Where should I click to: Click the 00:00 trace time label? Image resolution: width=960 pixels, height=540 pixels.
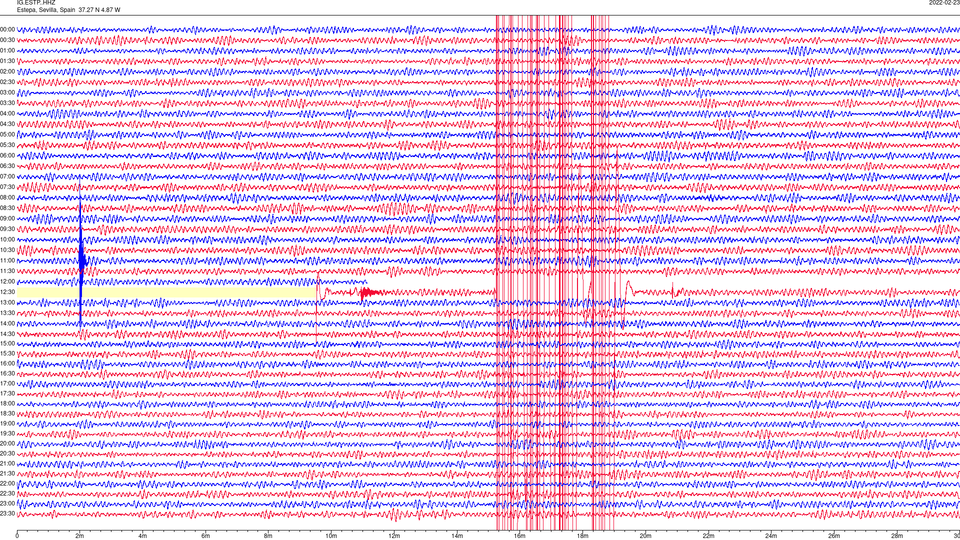tap(7, 29)
